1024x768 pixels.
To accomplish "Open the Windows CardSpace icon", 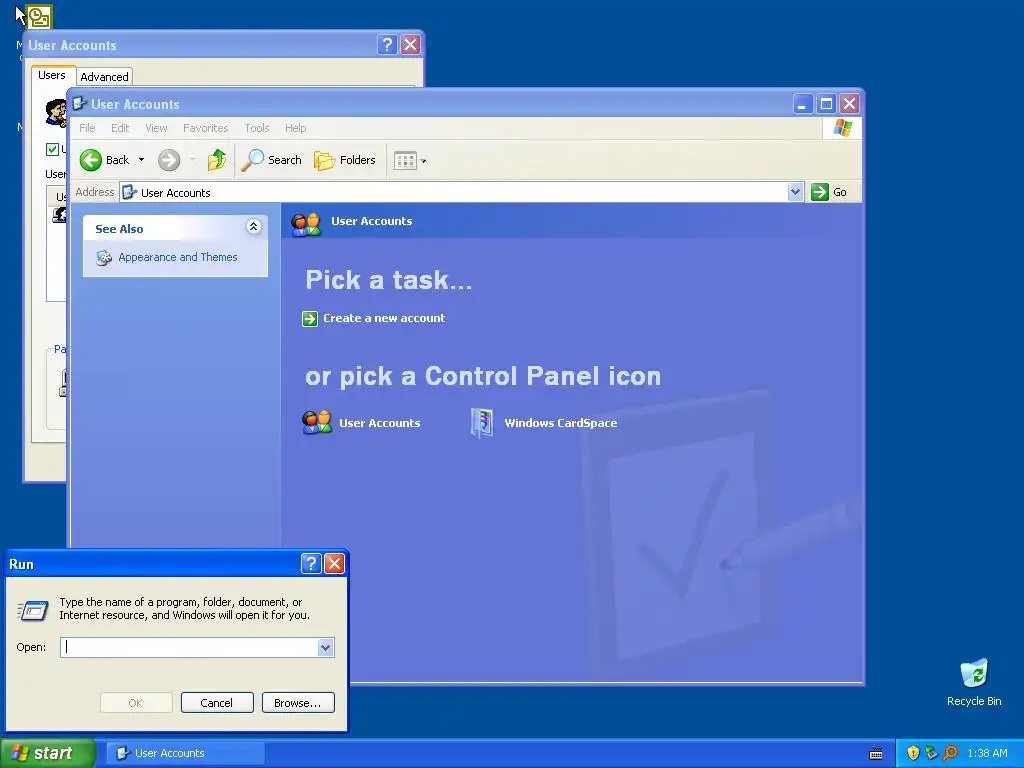I will click(482, 423).
